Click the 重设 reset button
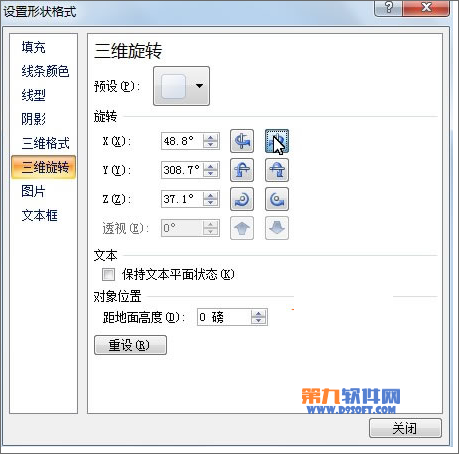 130,345
